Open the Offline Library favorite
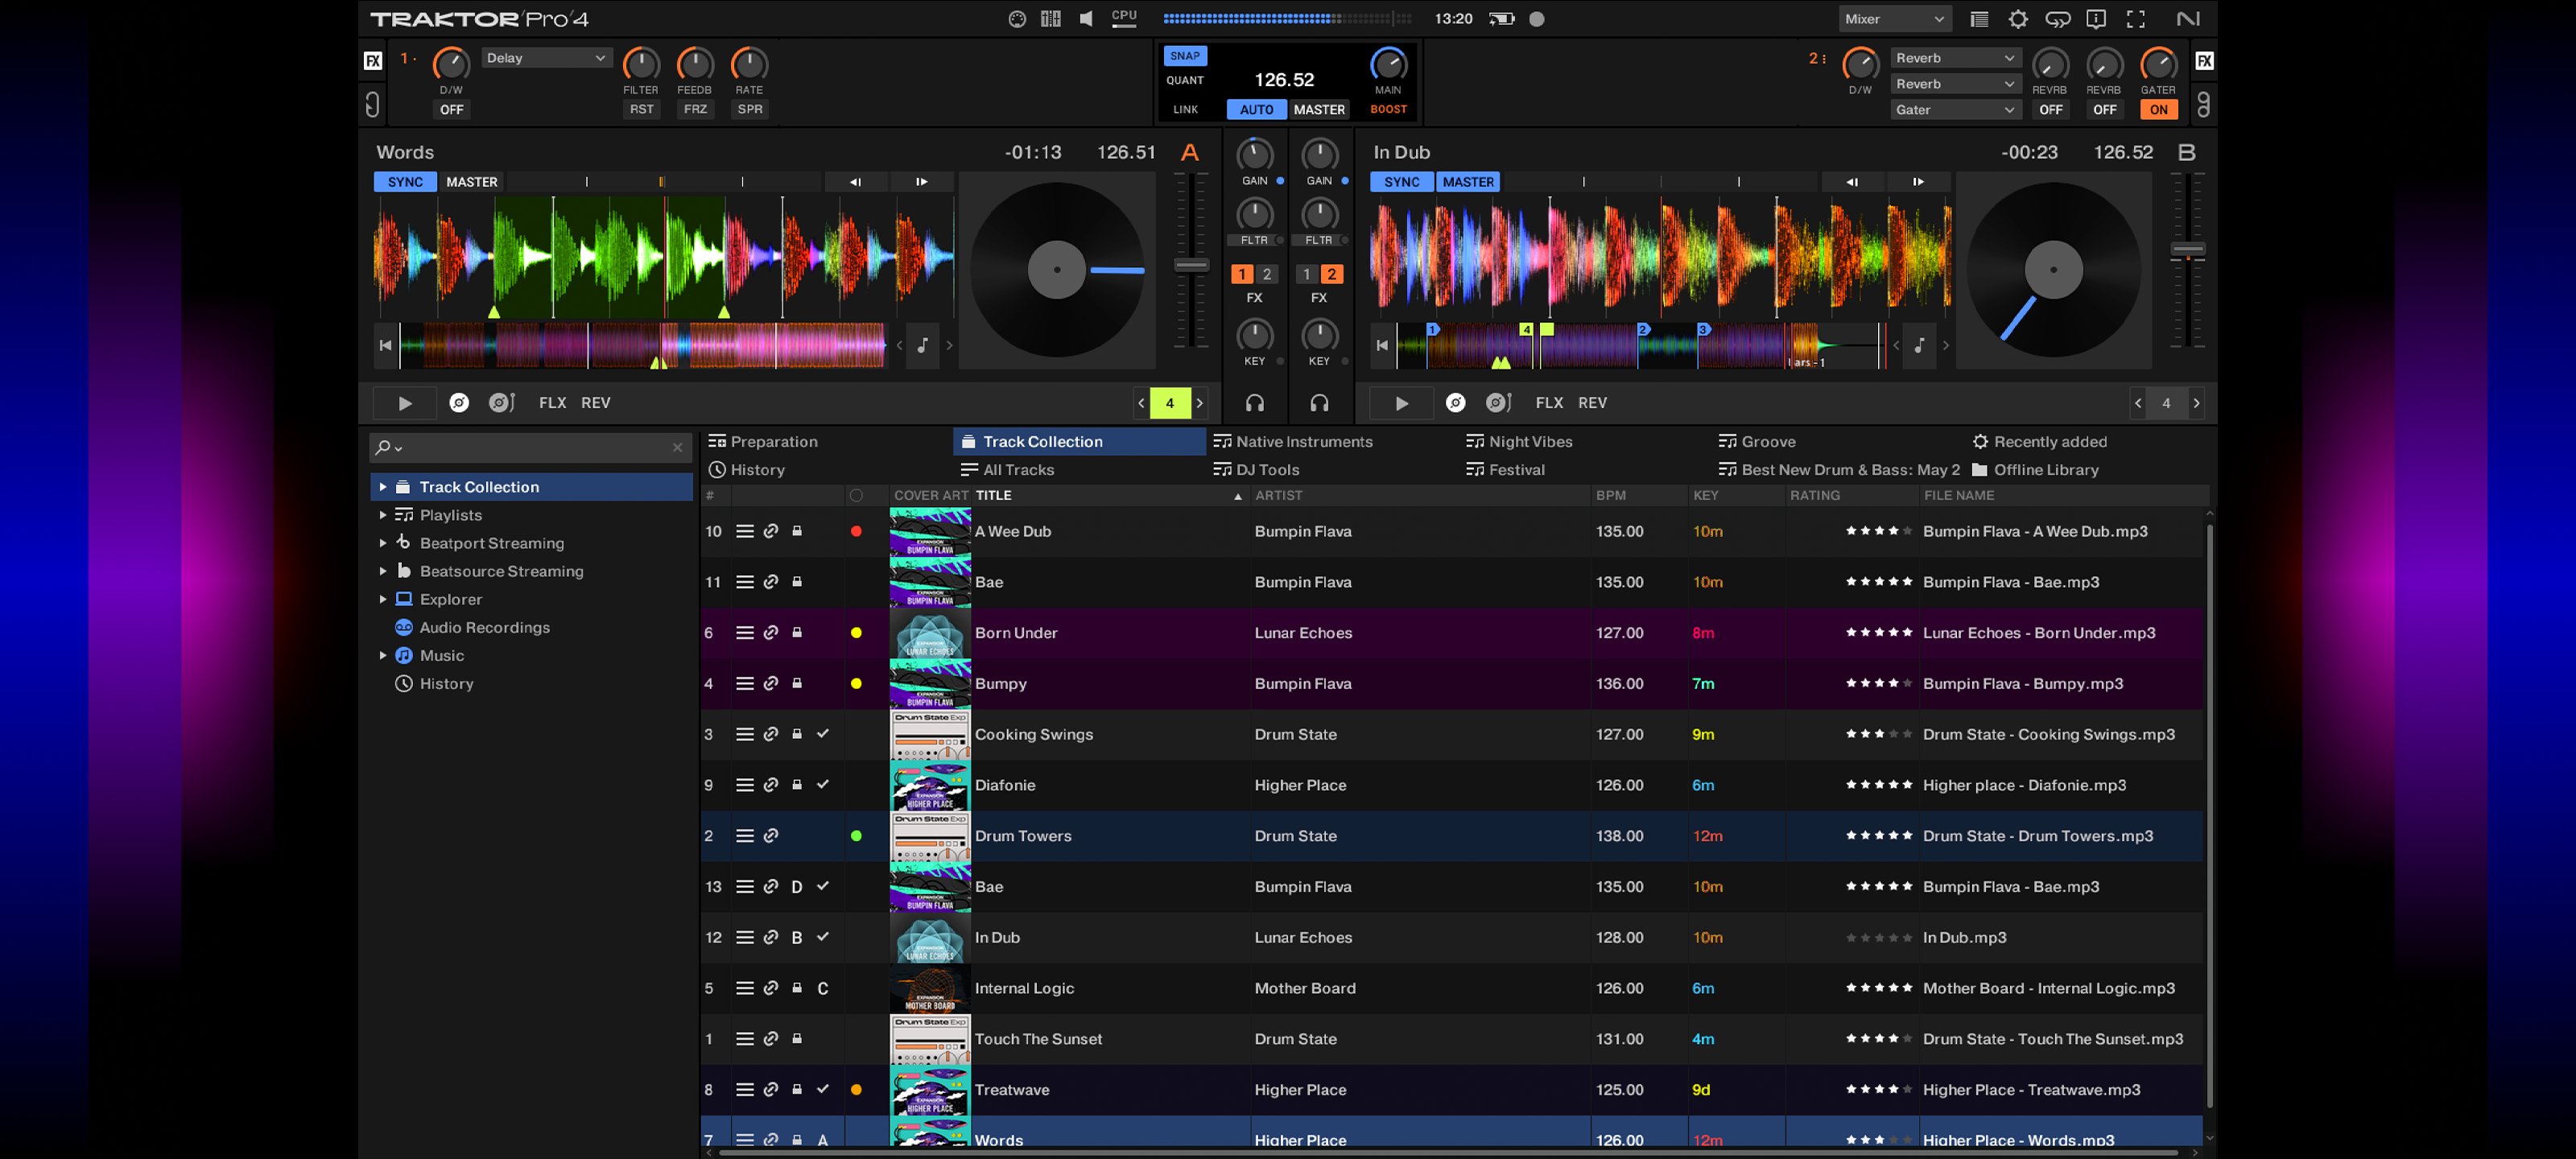Screen dimensions: 2576x1159 (x=2035, y=470)
